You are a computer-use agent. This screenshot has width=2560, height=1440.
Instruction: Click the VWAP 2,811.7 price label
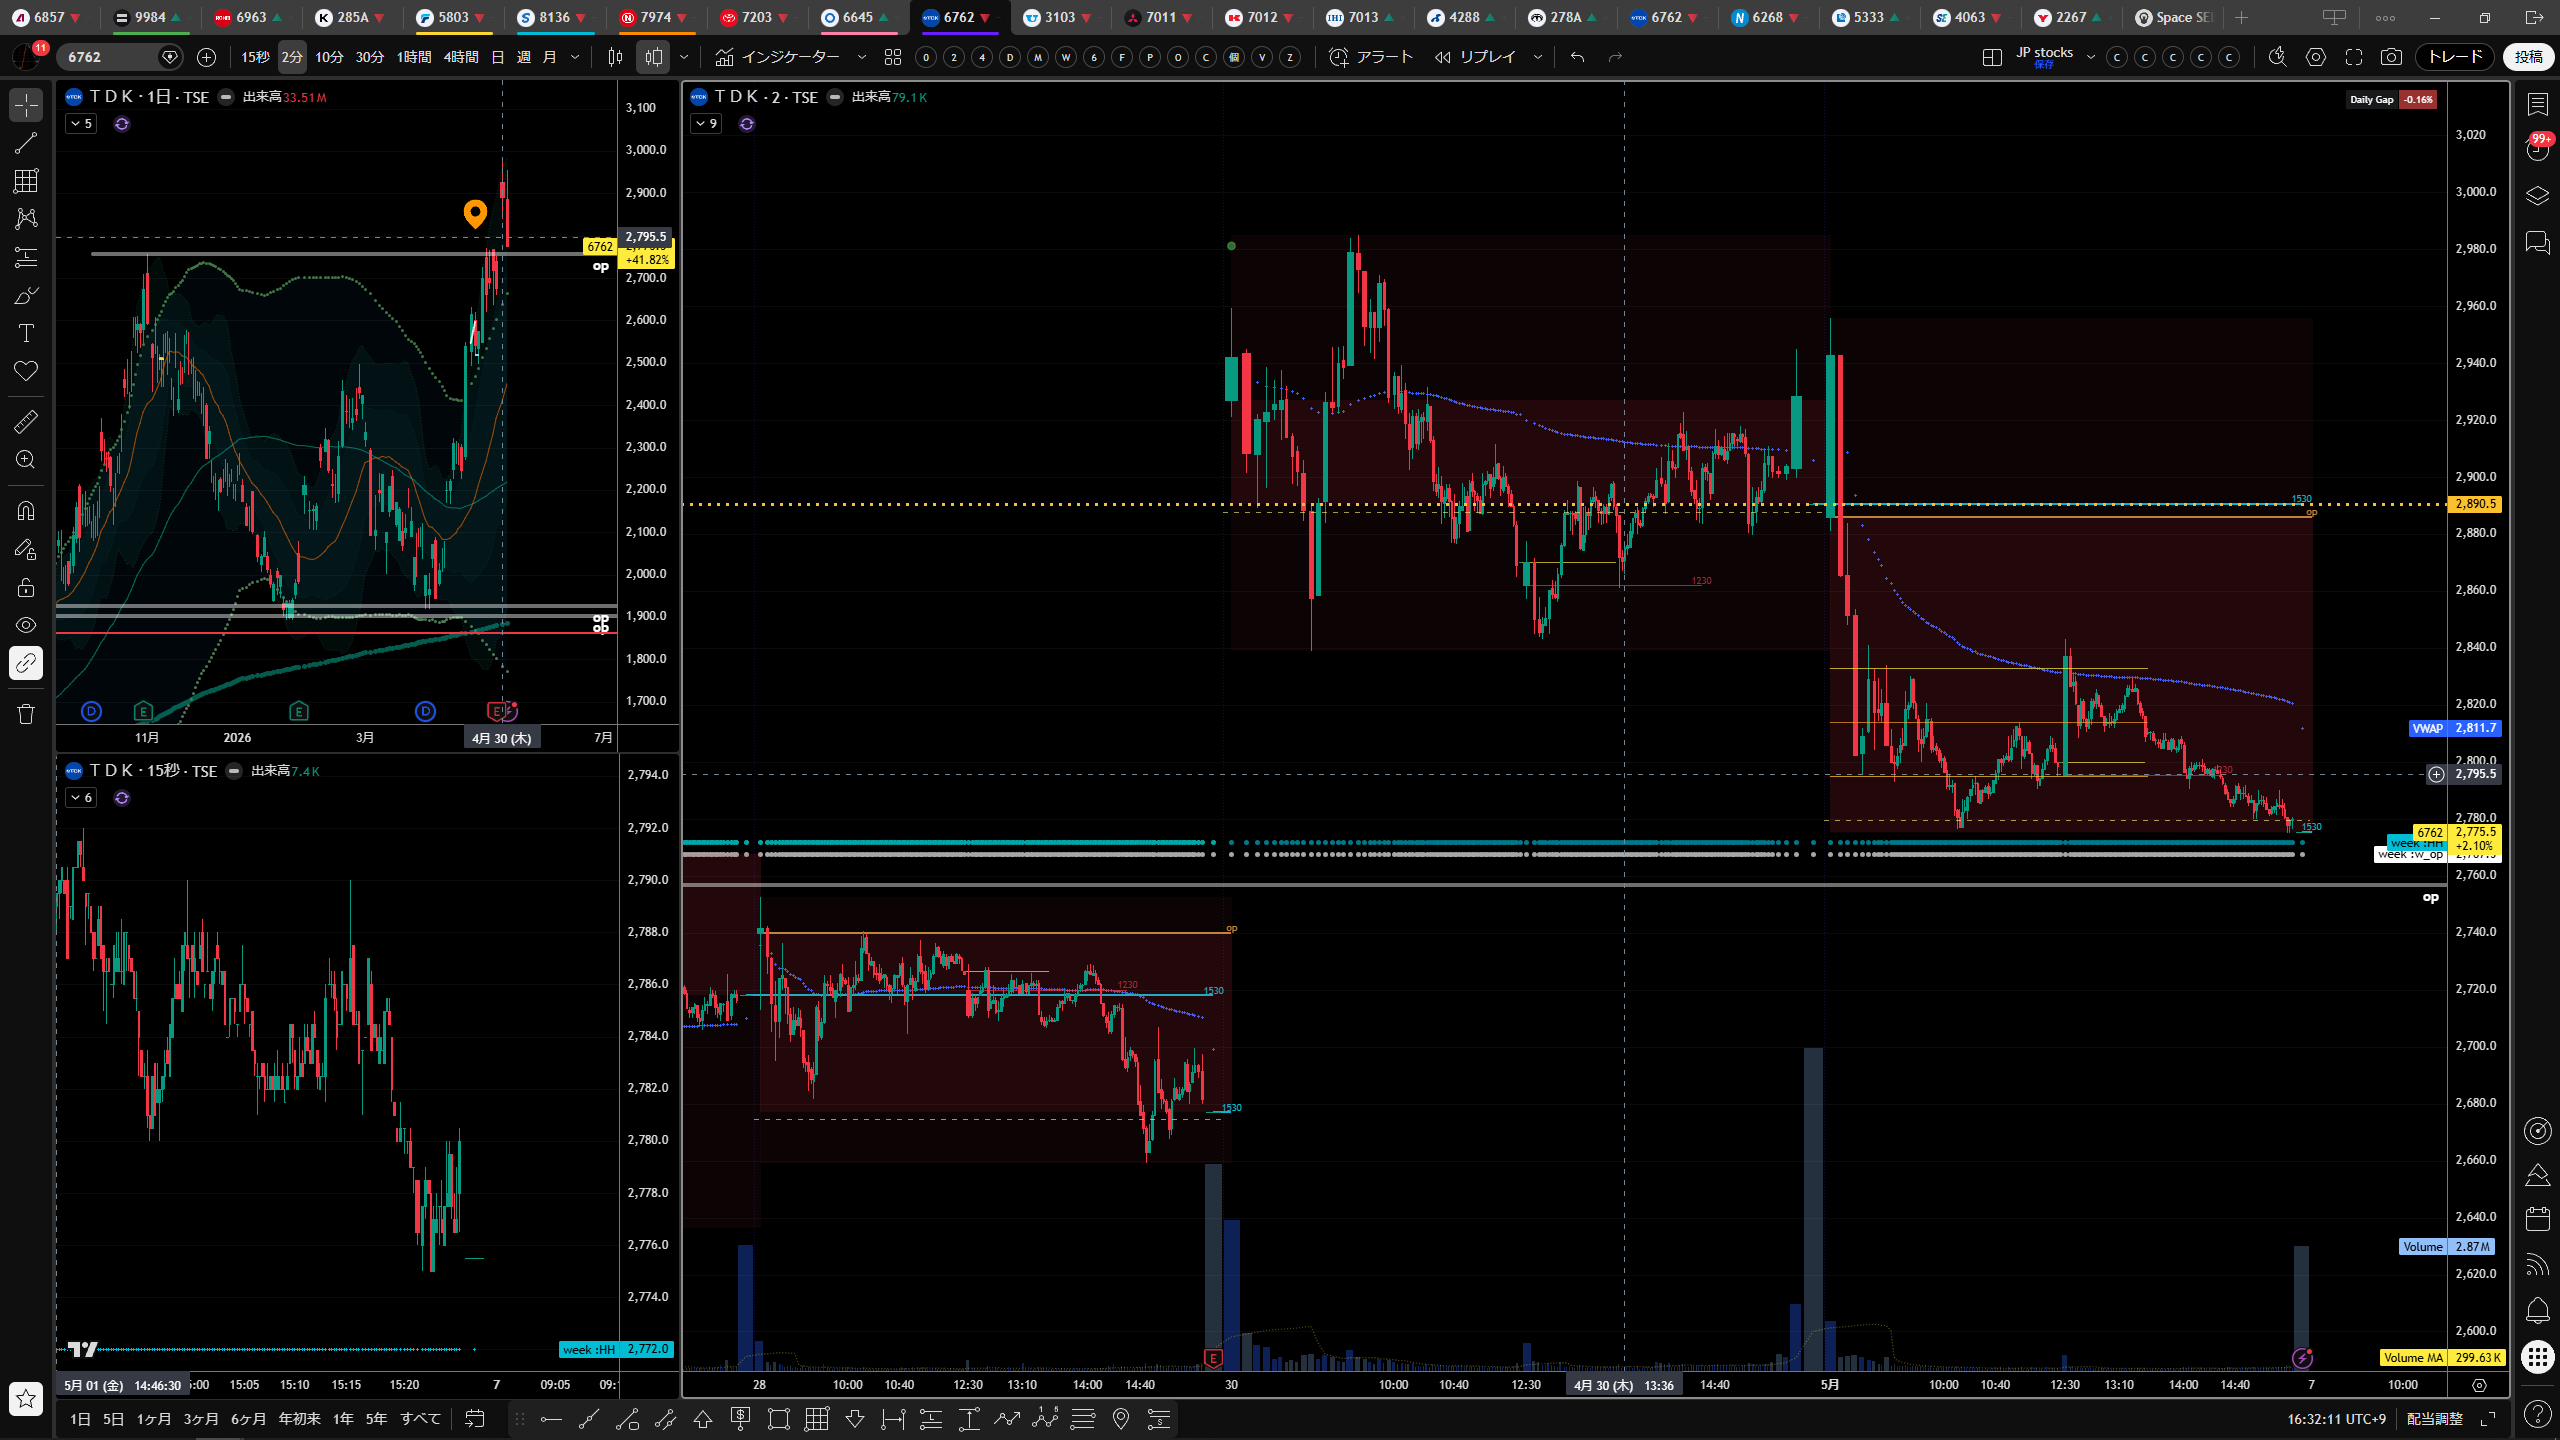pos(2456,728)
